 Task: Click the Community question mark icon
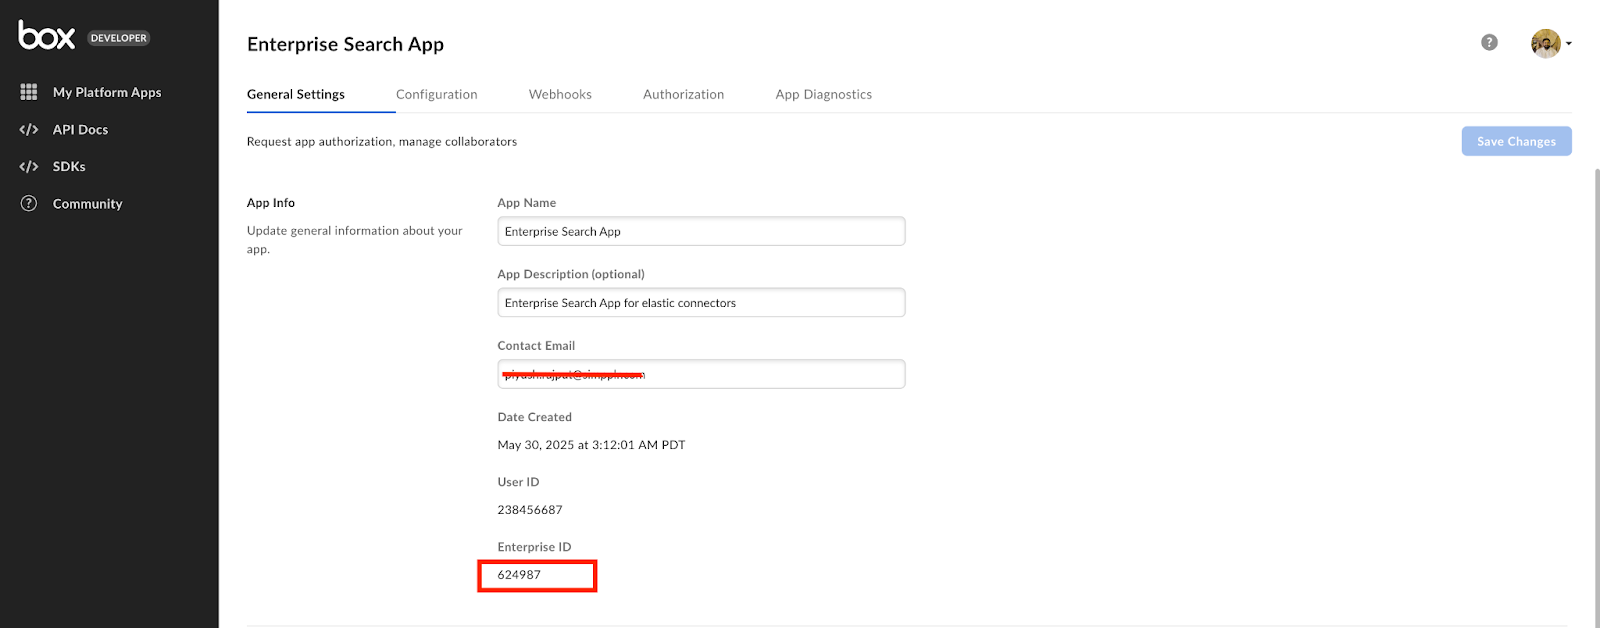point(29,204)
